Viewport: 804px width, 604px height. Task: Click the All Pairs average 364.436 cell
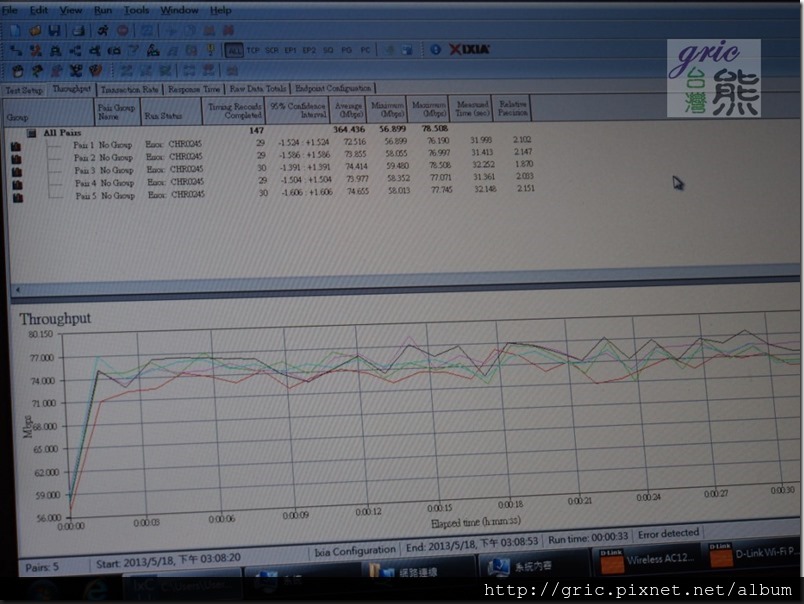(349, 129)
